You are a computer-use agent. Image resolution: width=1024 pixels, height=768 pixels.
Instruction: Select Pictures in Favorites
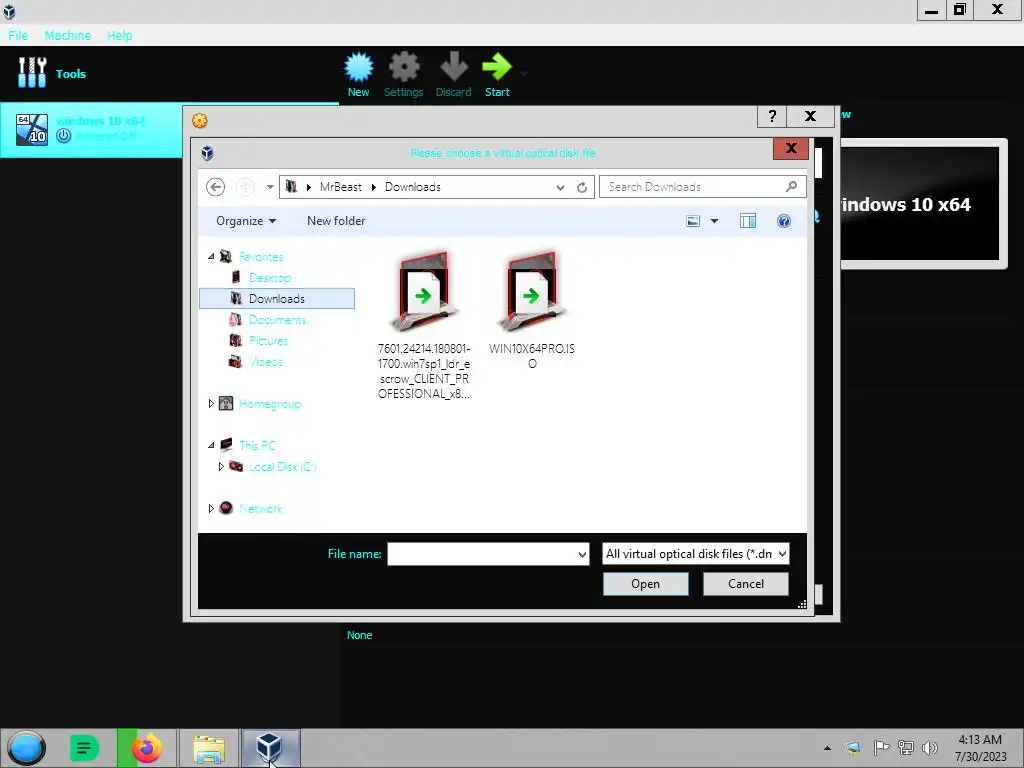(268, 340)
